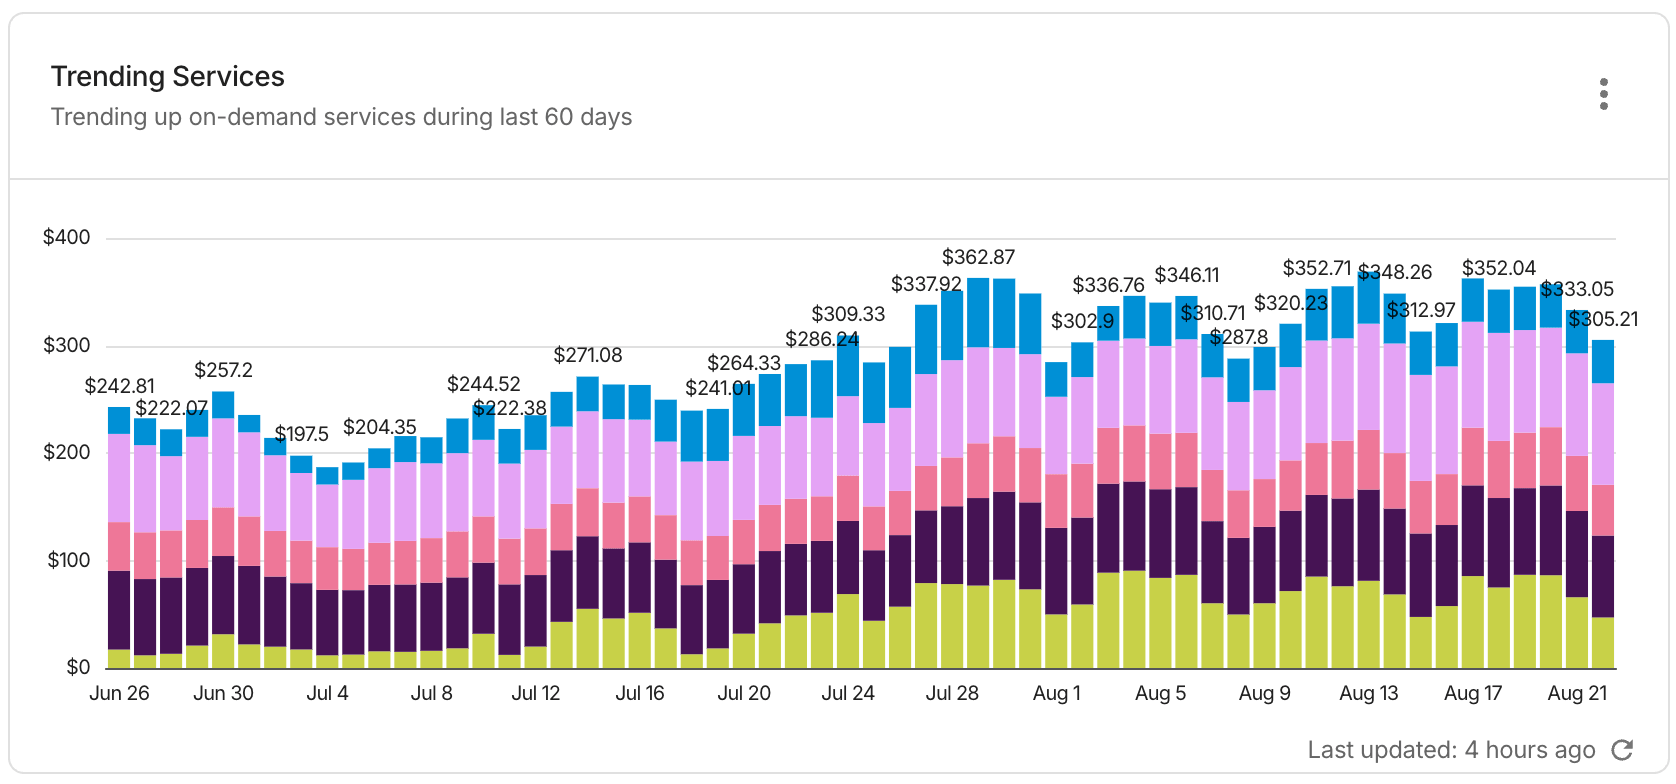The width and height of the screenshot is (1676, 784).
Task: Click the $257.2 data label
Action: point(223,370)
